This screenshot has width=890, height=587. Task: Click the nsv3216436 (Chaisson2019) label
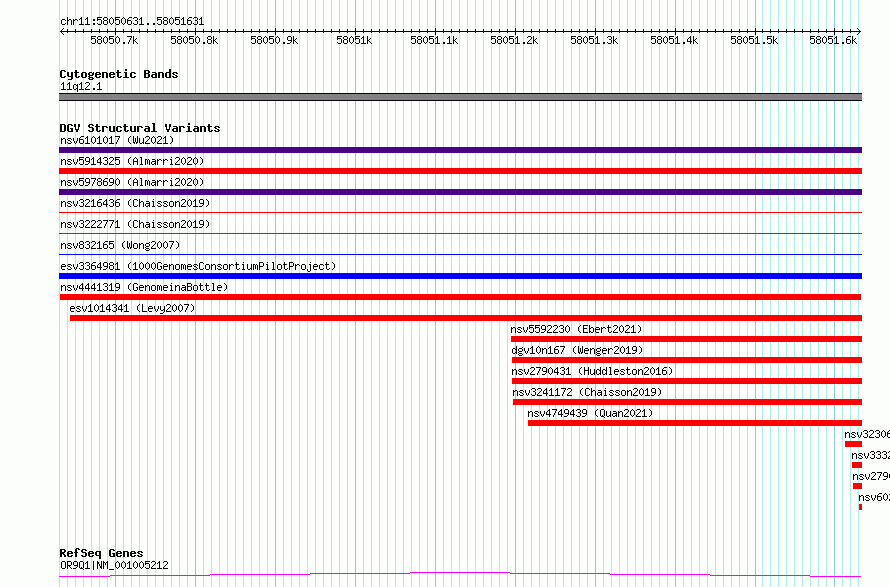coord(135,203)
